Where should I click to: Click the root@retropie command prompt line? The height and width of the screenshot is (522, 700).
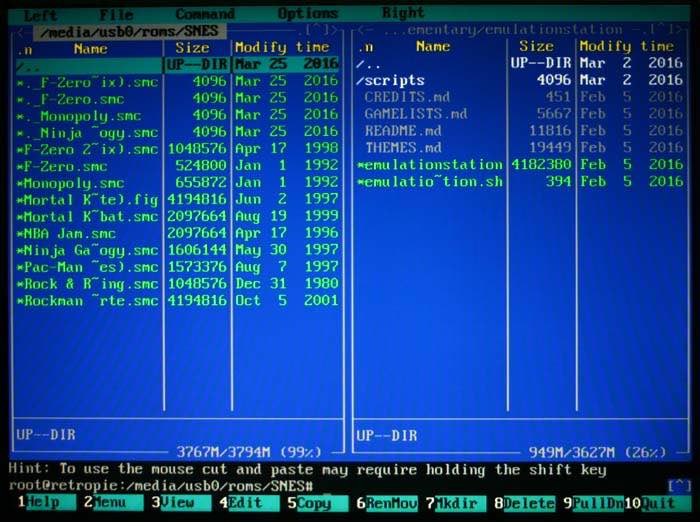point(161,485)
